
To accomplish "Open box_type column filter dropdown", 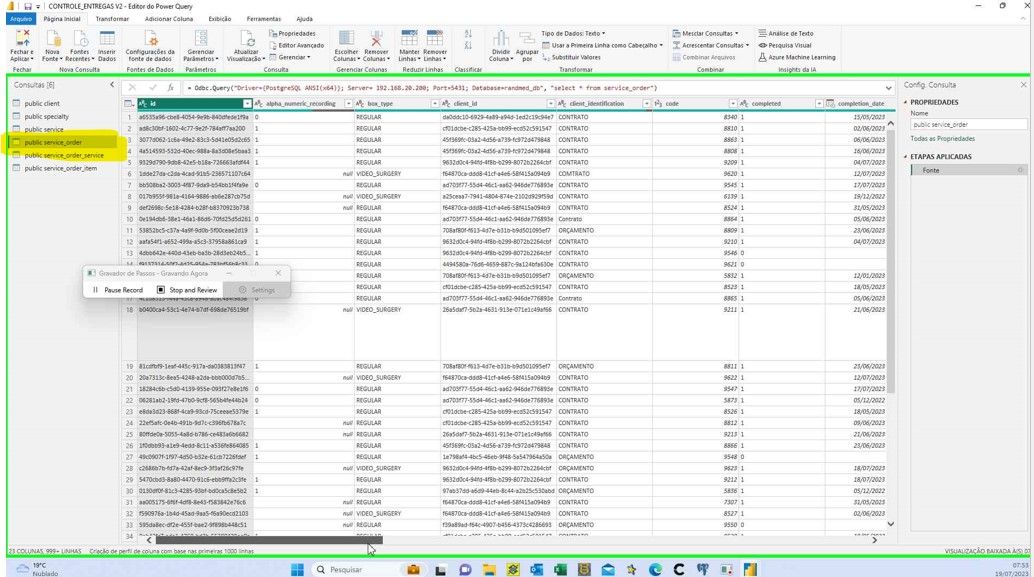I will (435, 104).
